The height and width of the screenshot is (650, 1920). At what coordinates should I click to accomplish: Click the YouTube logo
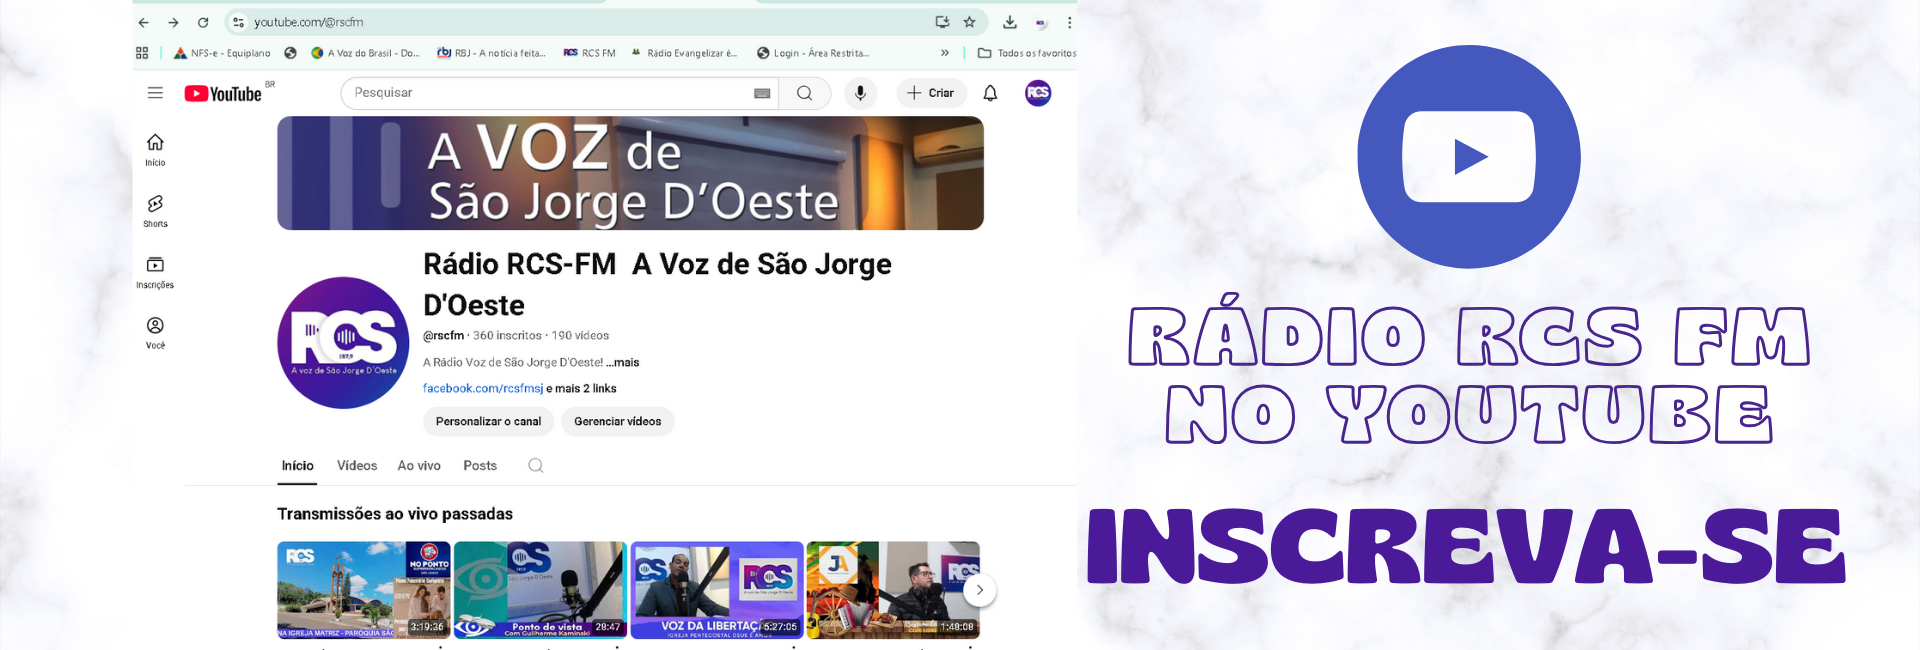223,93
